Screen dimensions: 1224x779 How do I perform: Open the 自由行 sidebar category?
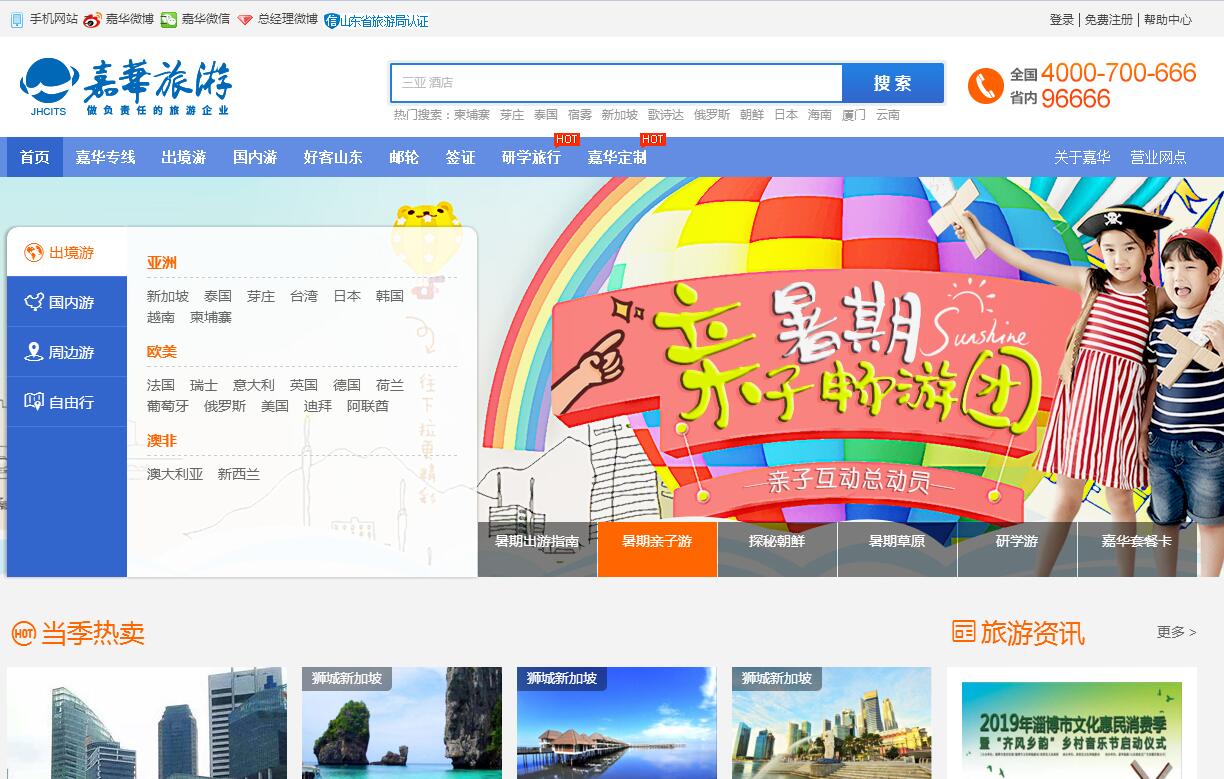tap(67, 402)
